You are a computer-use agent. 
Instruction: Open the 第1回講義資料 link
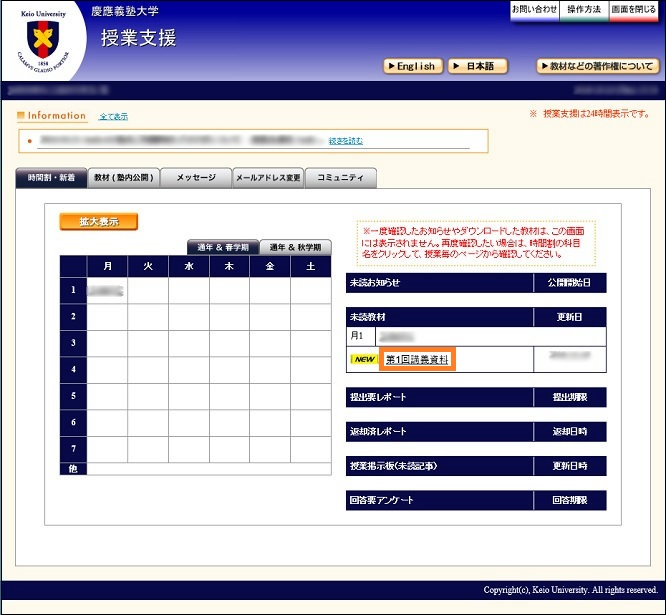coord(417,359)
